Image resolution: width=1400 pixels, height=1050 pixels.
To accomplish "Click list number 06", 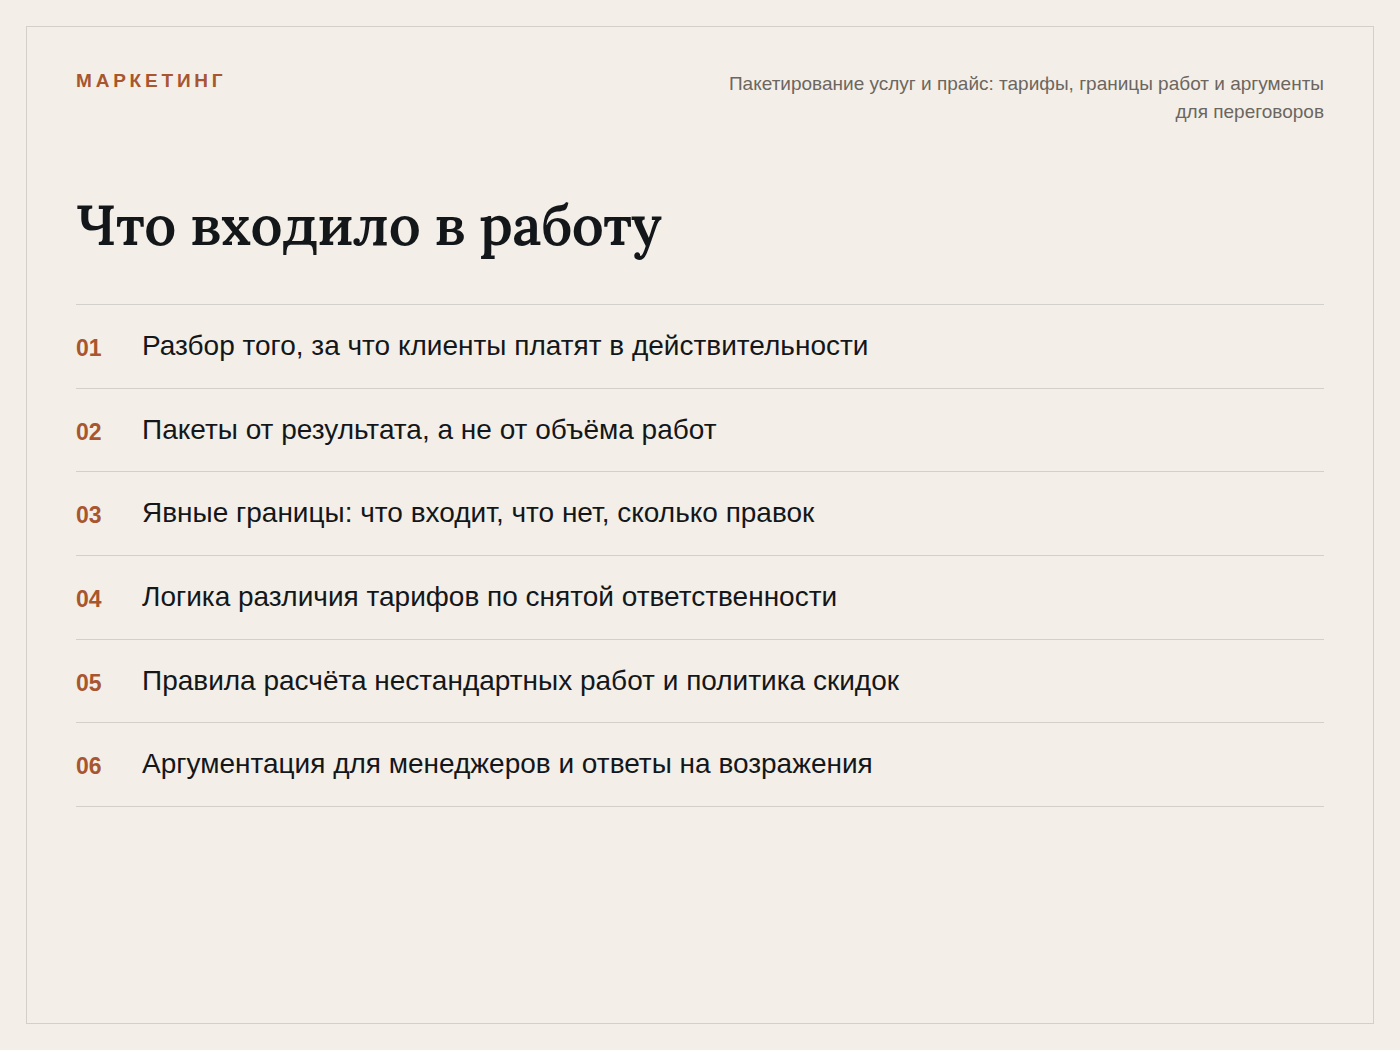I will tap(89, 766).
